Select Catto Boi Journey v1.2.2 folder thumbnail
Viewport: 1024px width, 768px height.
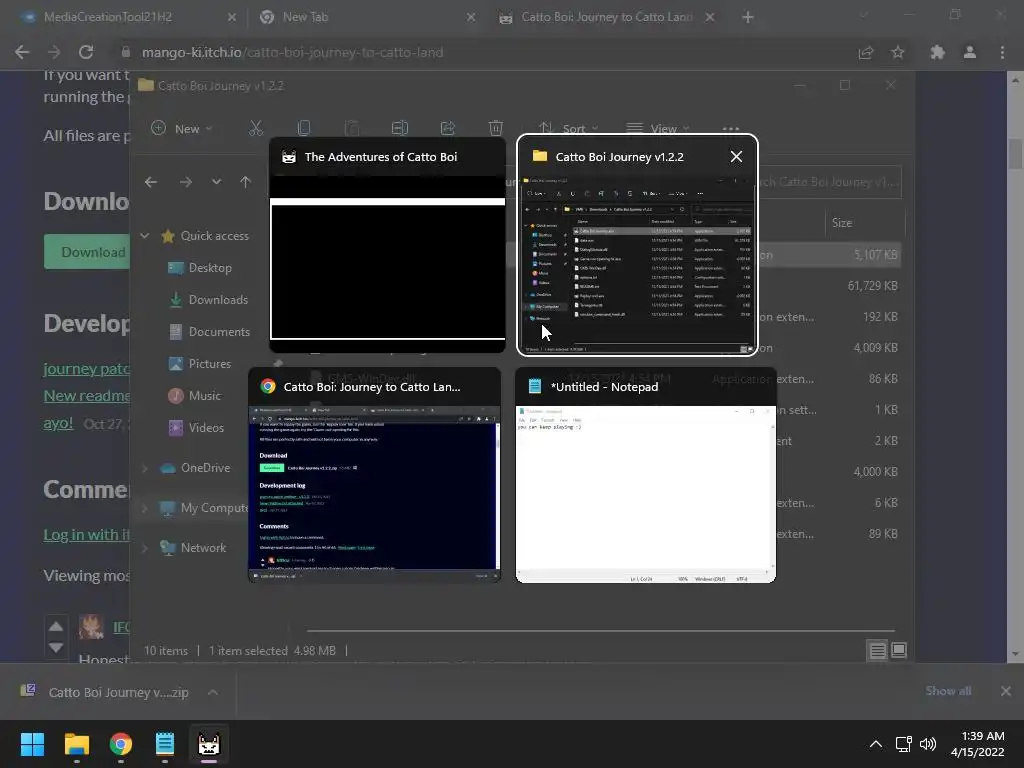(637, 246)
